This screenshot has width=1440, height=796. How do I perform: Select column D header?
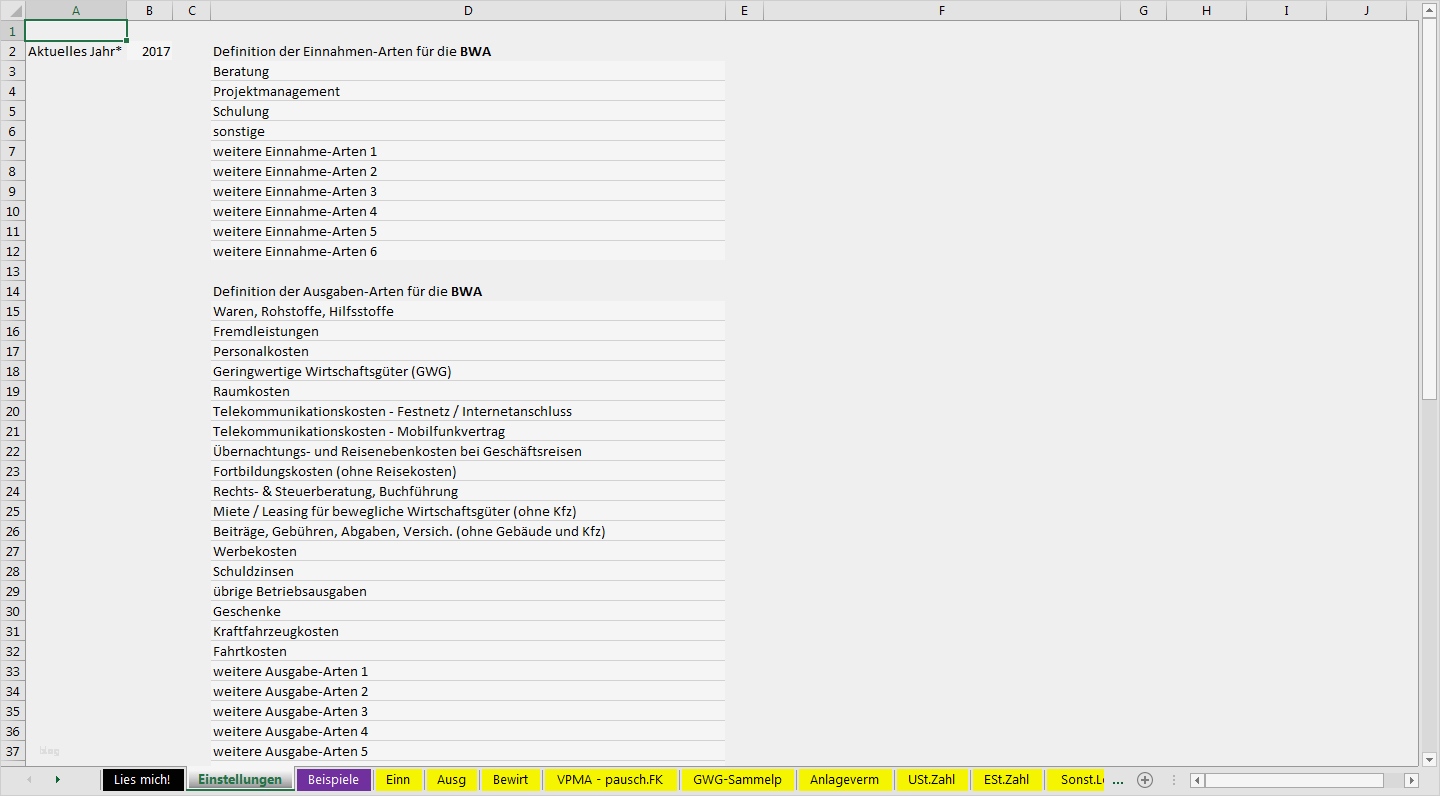468,10
